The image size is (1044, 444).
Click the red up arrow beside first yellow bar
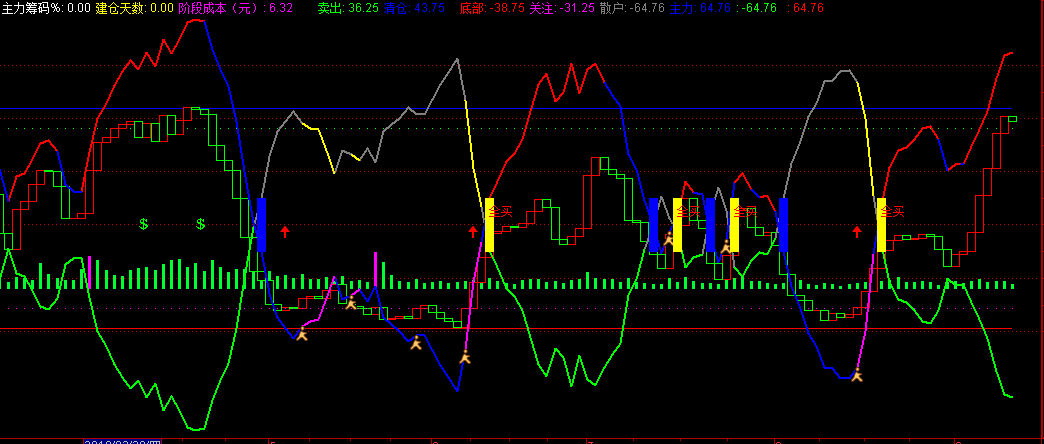pyautogui.click(x=474, y=232)
